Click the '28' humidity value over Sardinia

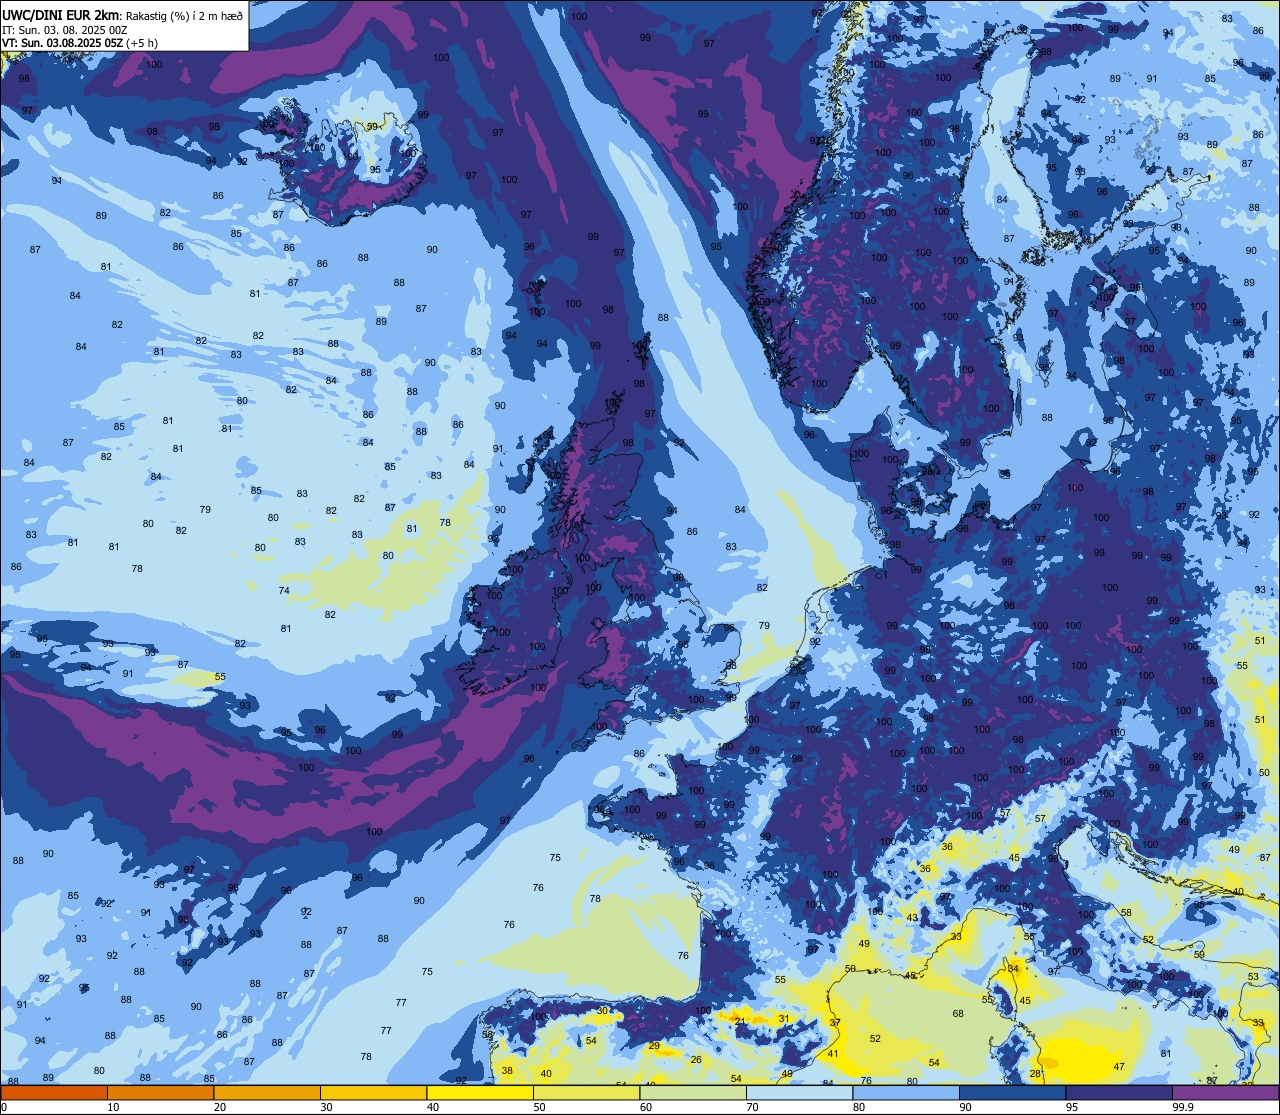pos(1035,1074)
